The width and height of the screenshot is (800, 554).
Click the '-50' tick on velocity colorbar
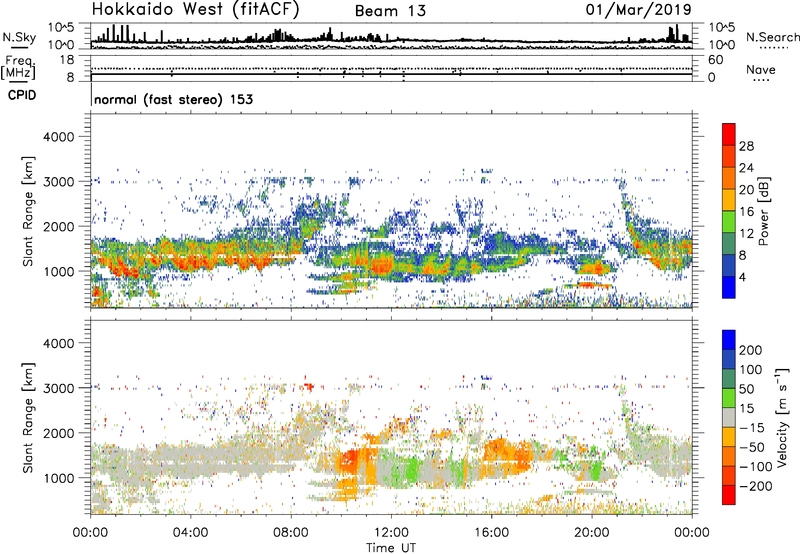751,447
